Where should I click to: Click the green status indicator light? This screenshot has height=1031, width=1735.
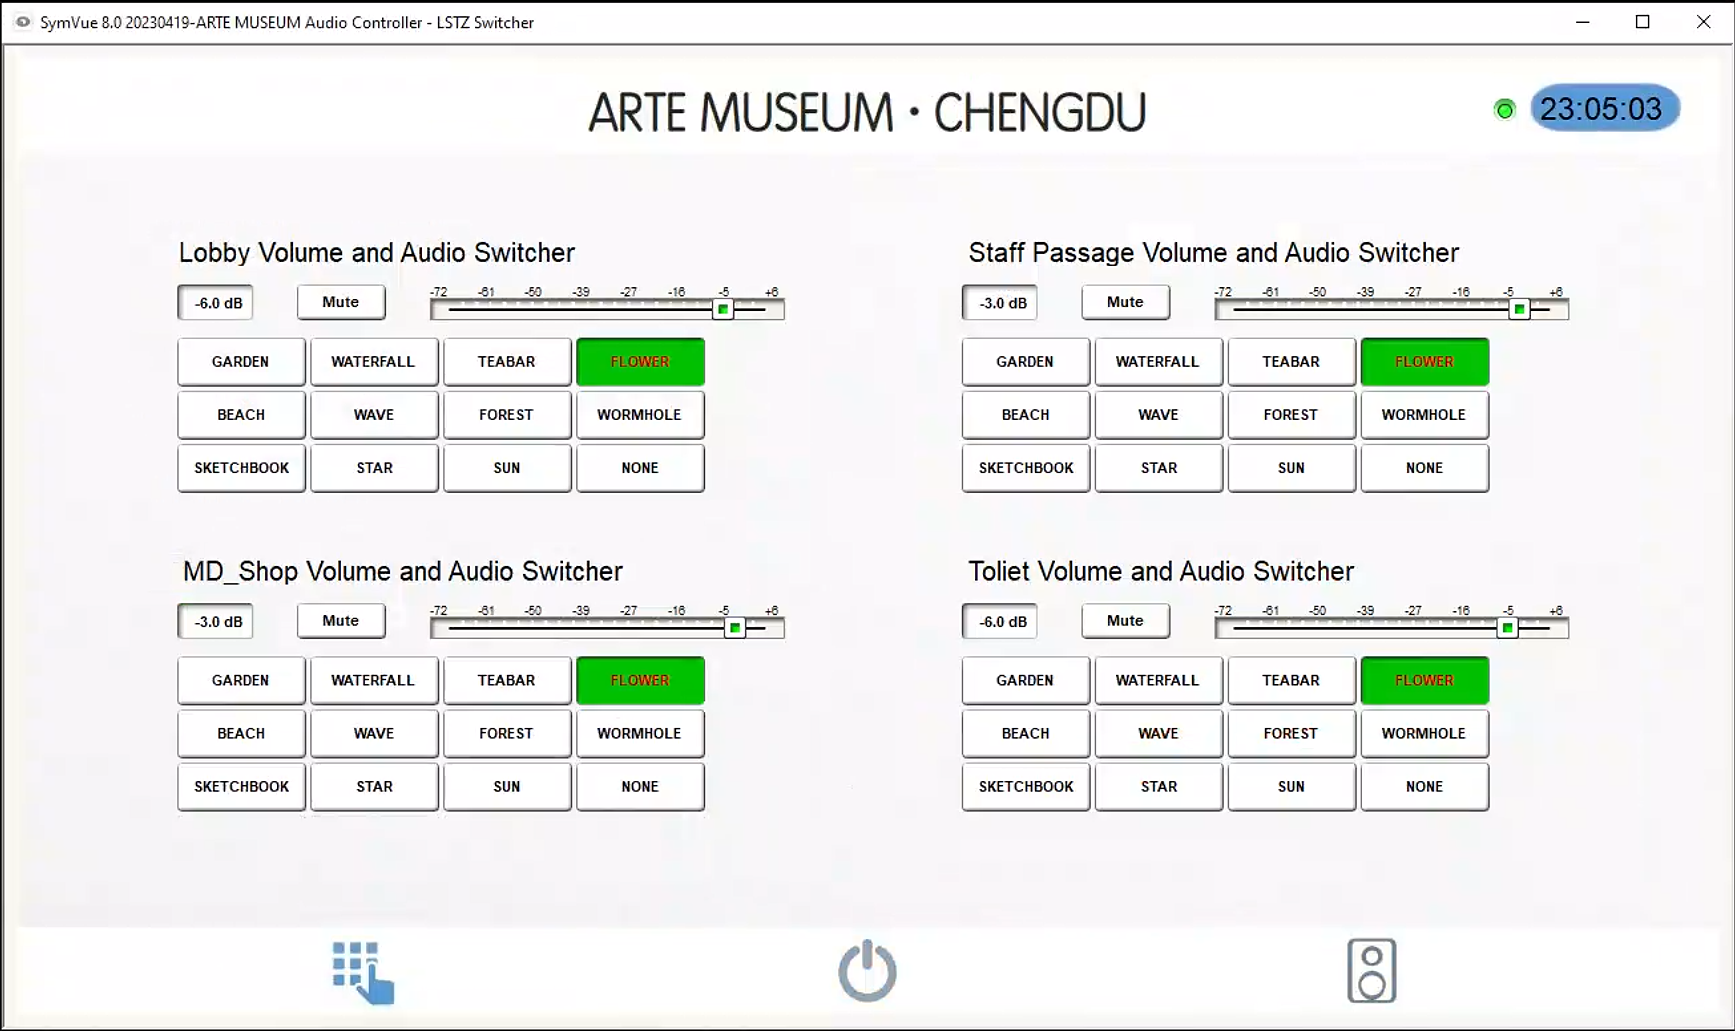1504,110
